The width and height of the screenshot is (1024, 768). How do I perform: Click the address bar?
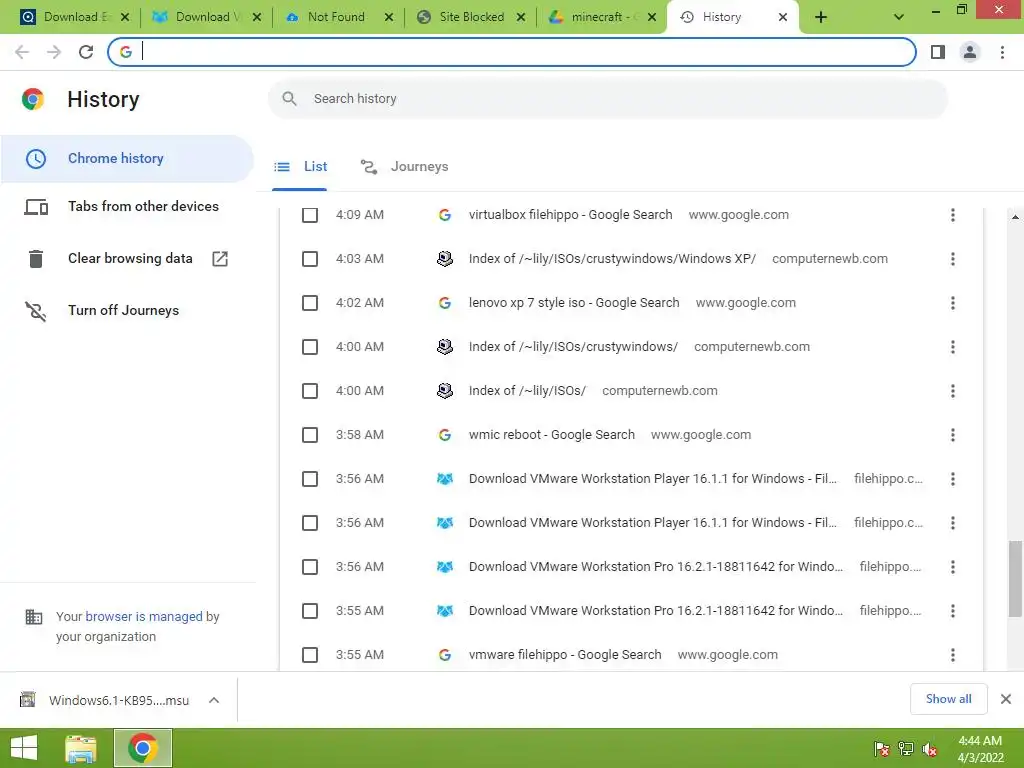tap(512, 52)
